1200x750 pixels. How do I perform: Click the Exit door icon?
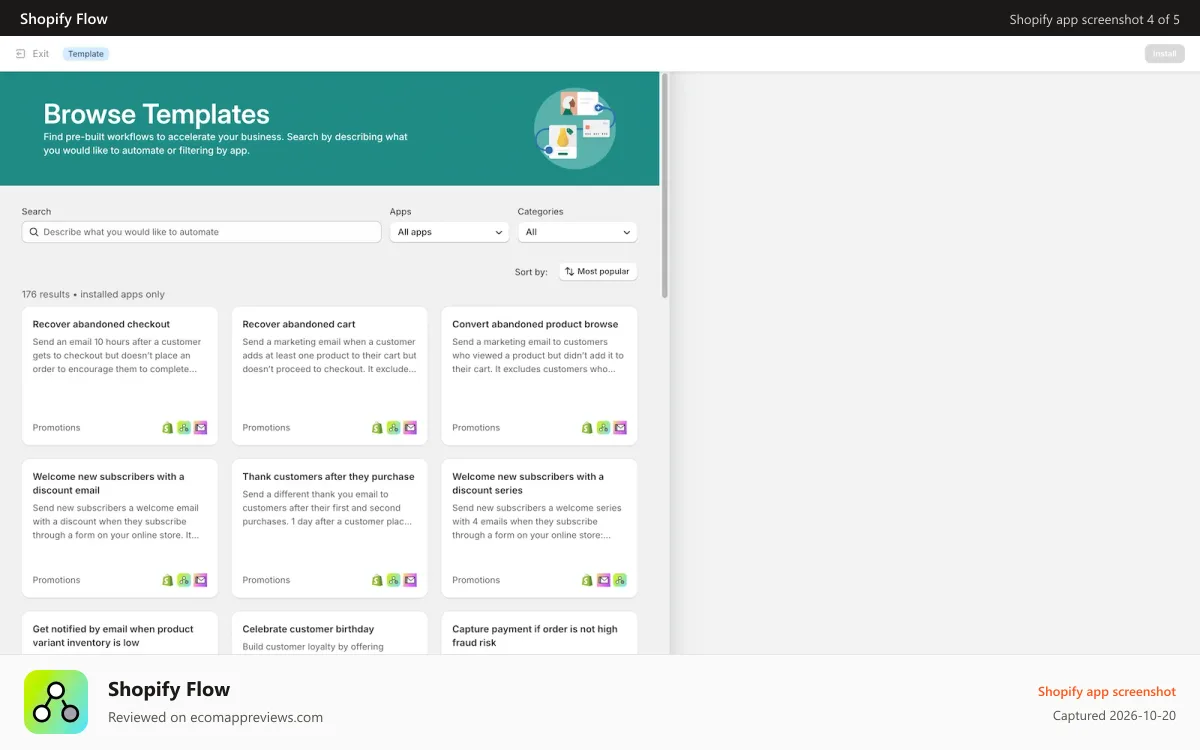21,54
